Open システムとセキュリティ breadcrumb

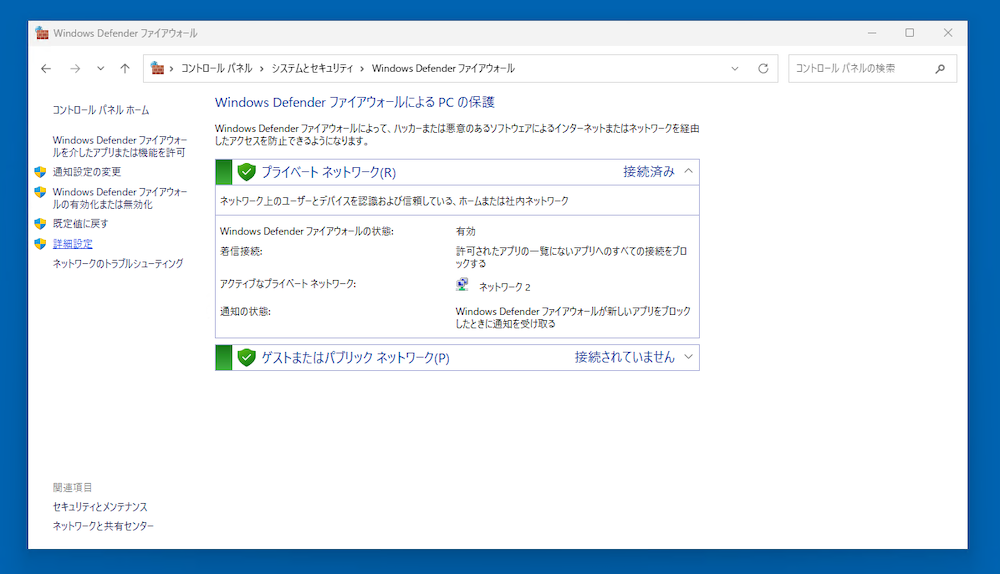pyautogui.click(x=312, y=68)
